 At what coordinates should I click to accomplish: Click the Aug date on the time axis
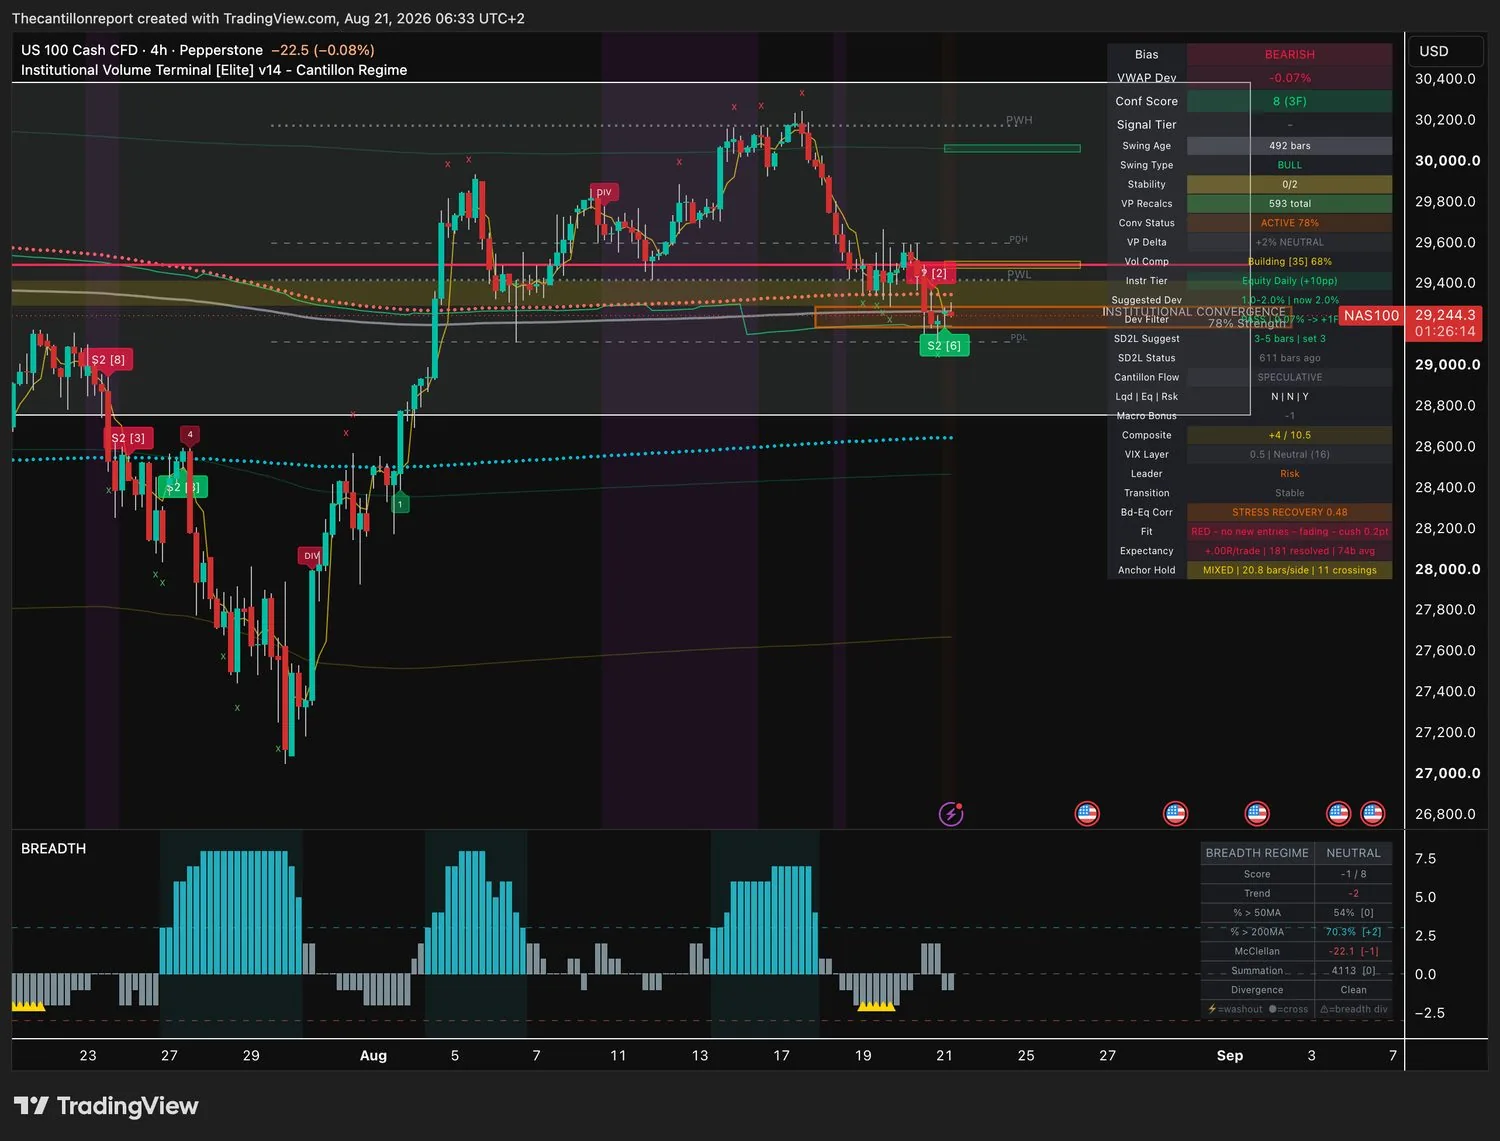tap(373, 1055)
